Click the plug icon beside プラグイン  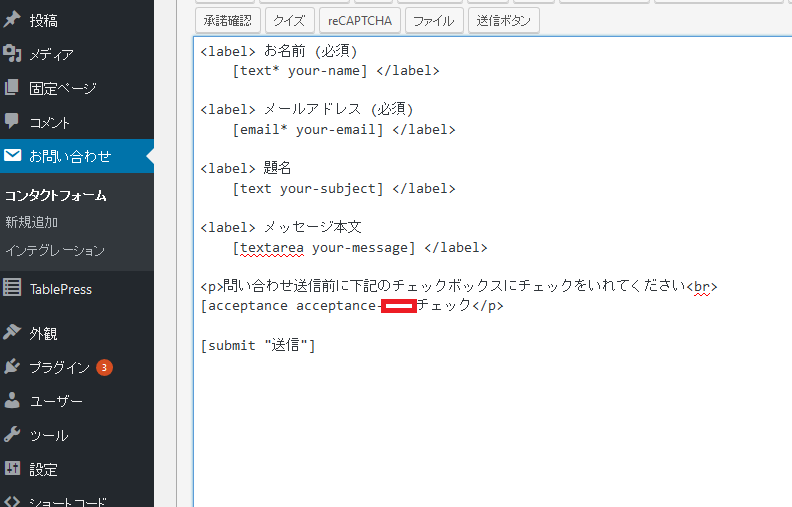point(12,367)
